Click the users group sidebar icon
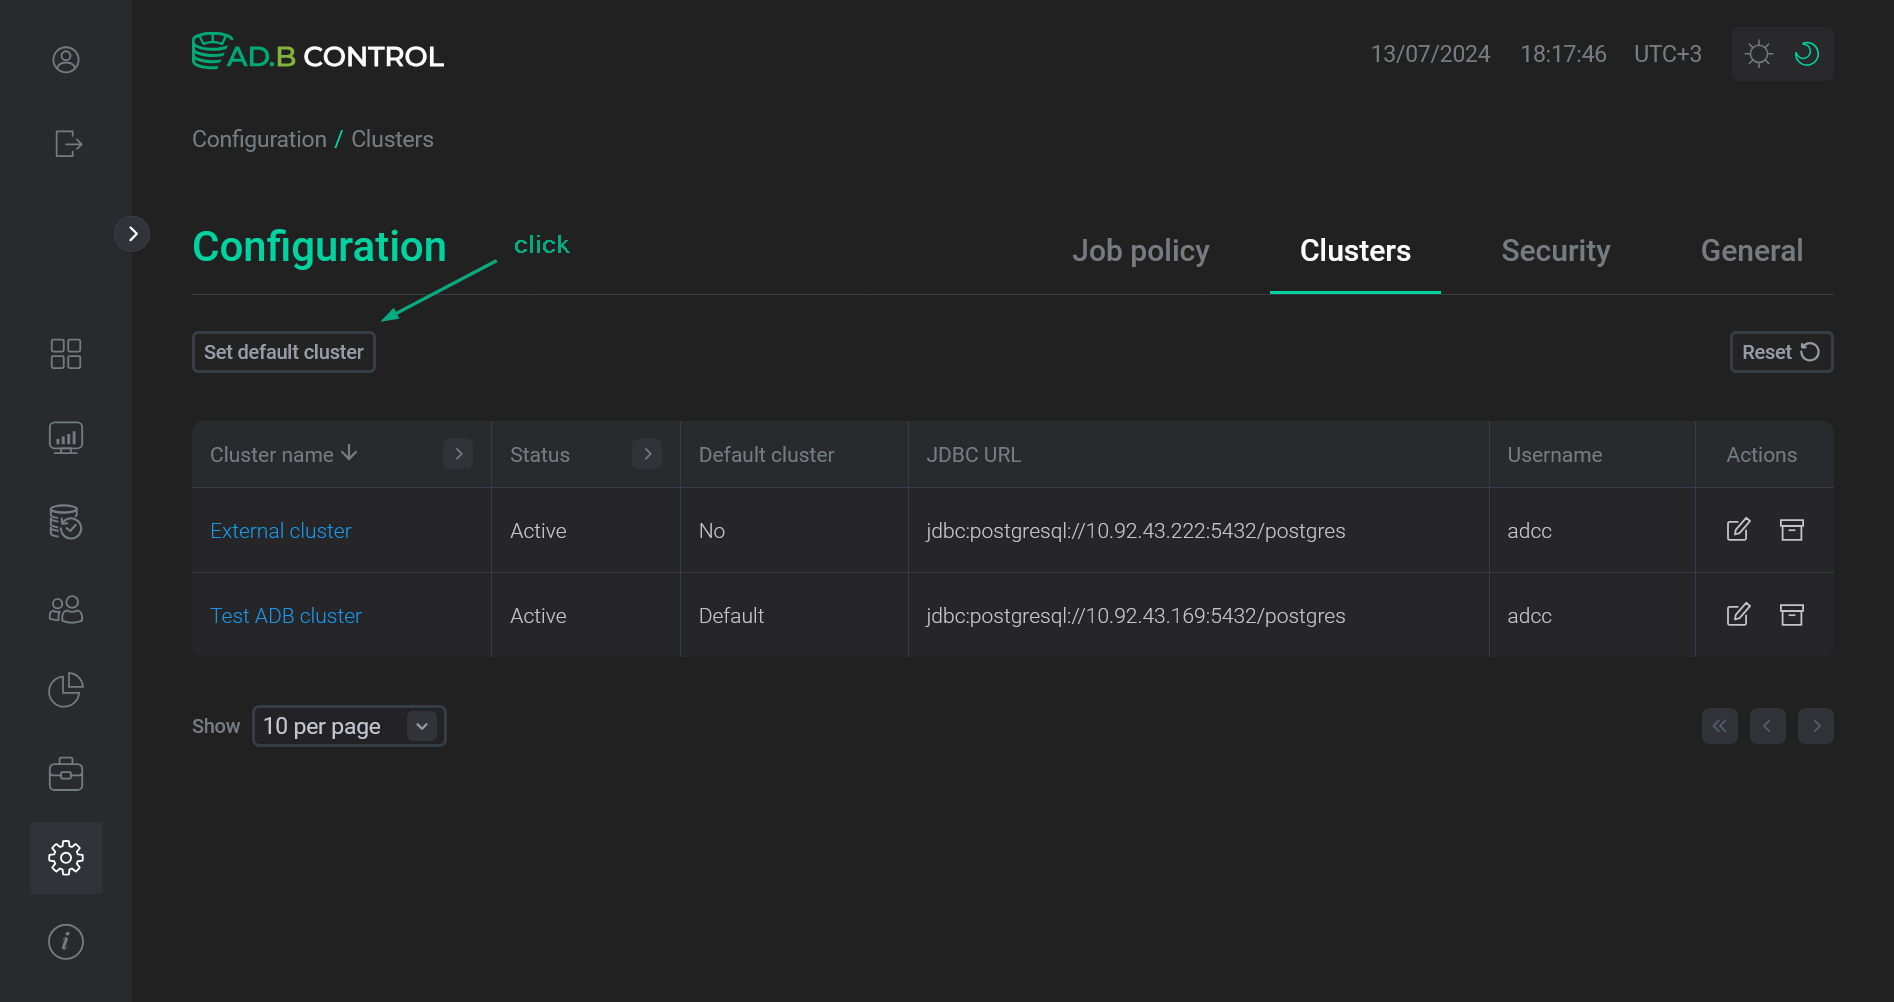1894x1002 pixels. pos(65,608)
